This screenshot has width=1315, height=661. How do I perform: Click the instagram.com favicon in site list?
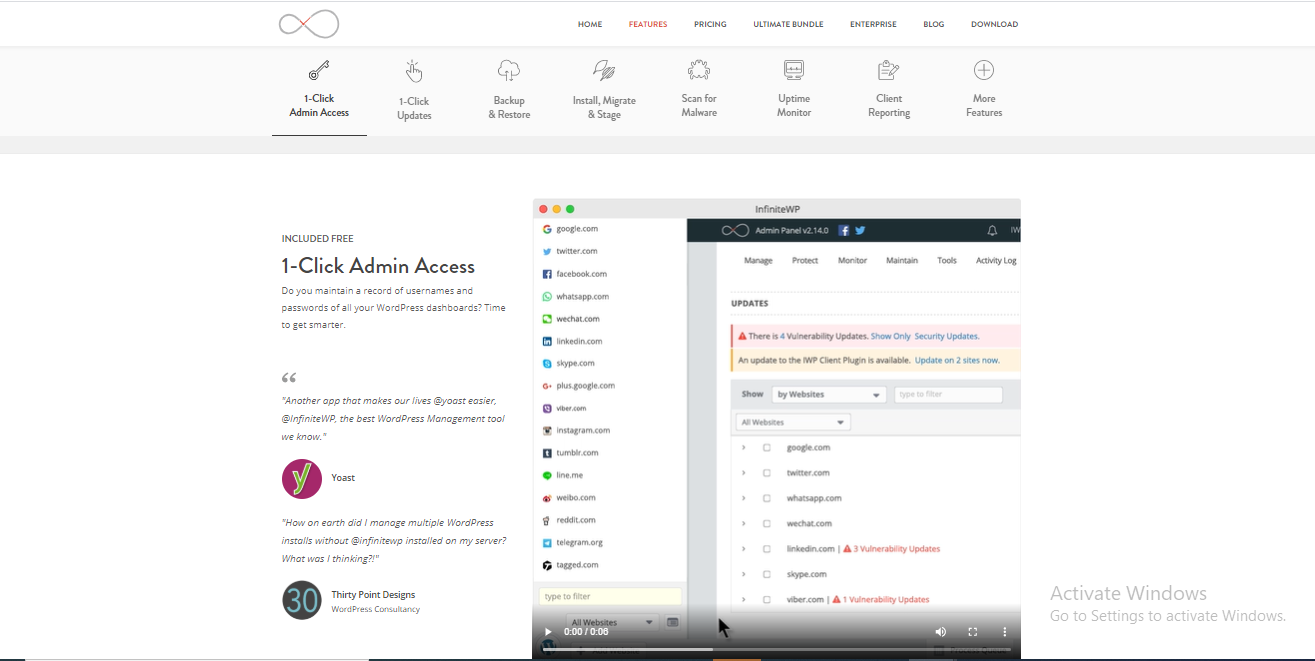click(547, 431)
